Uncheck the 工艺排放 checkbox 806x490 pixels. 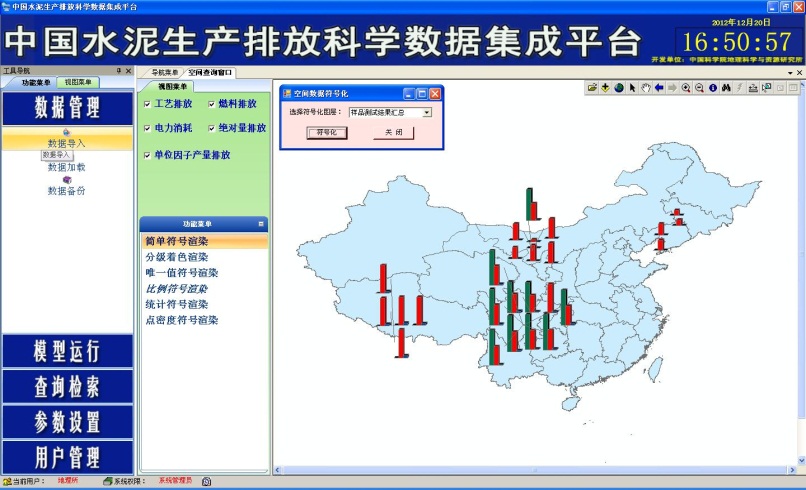[147, 104]
